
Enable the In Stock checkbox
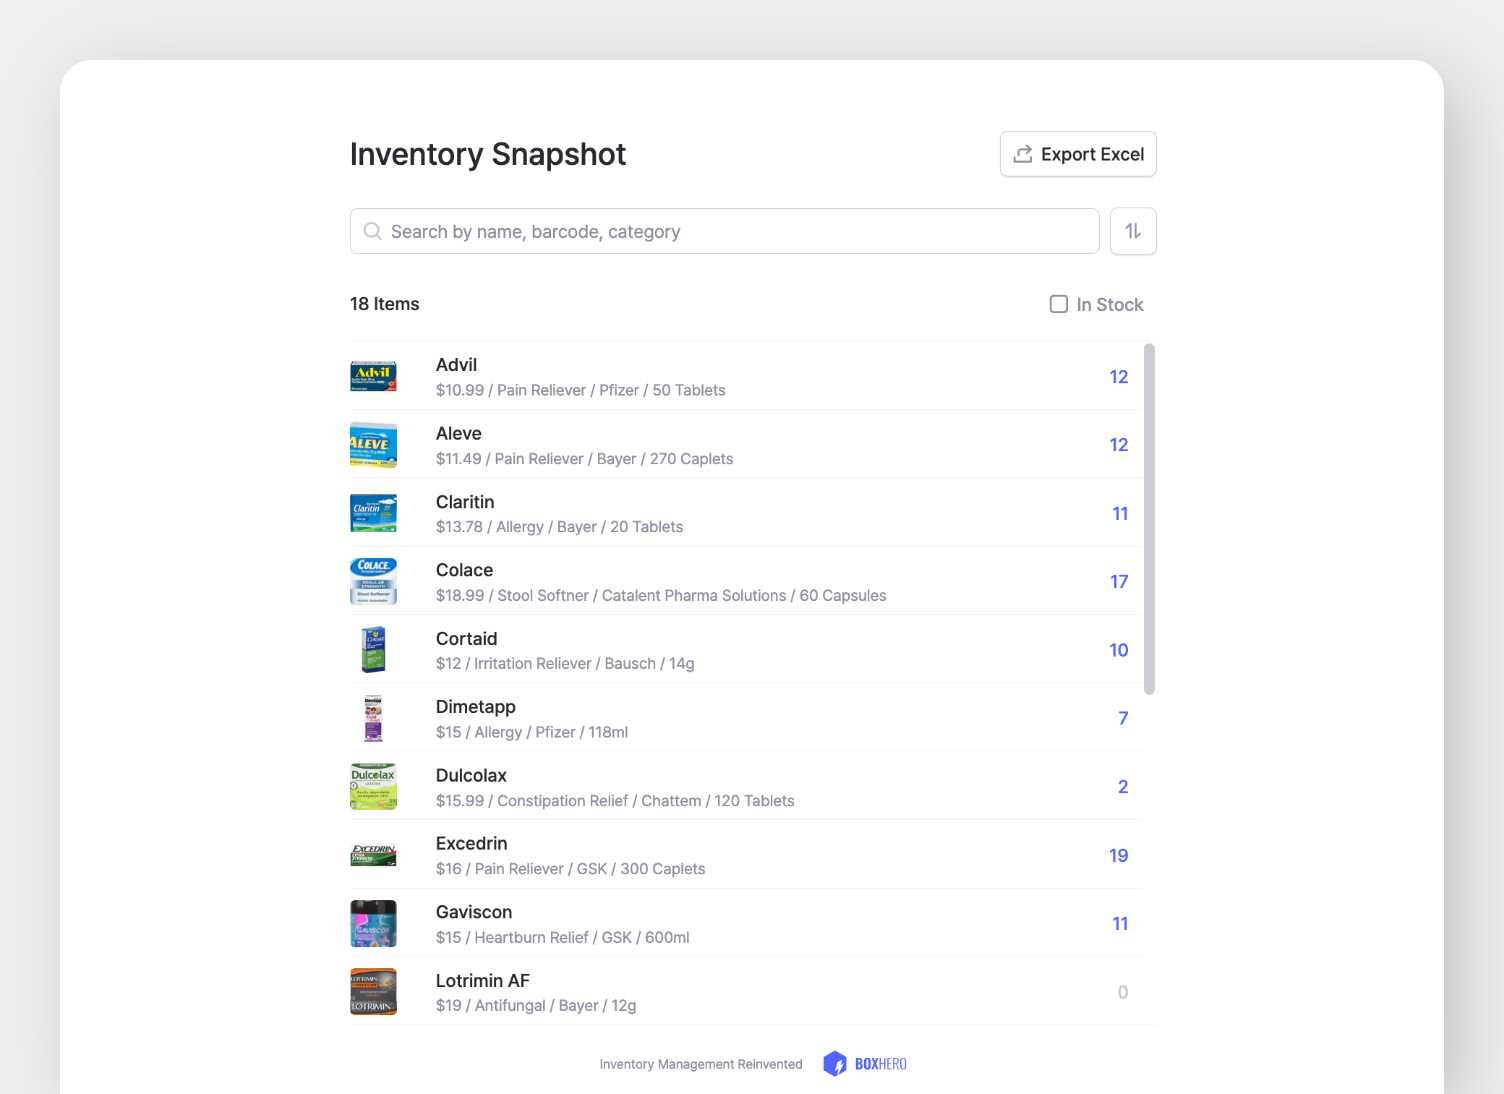[1058, 304]
